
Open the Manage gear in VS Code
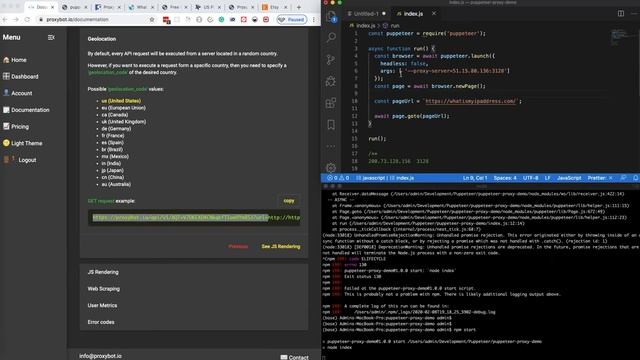[x=331, y=167]
